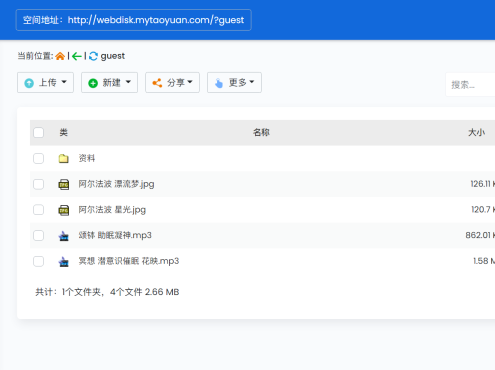495x370 pixels.
Task: Click the 搜索 search input field
Action: 470,85
